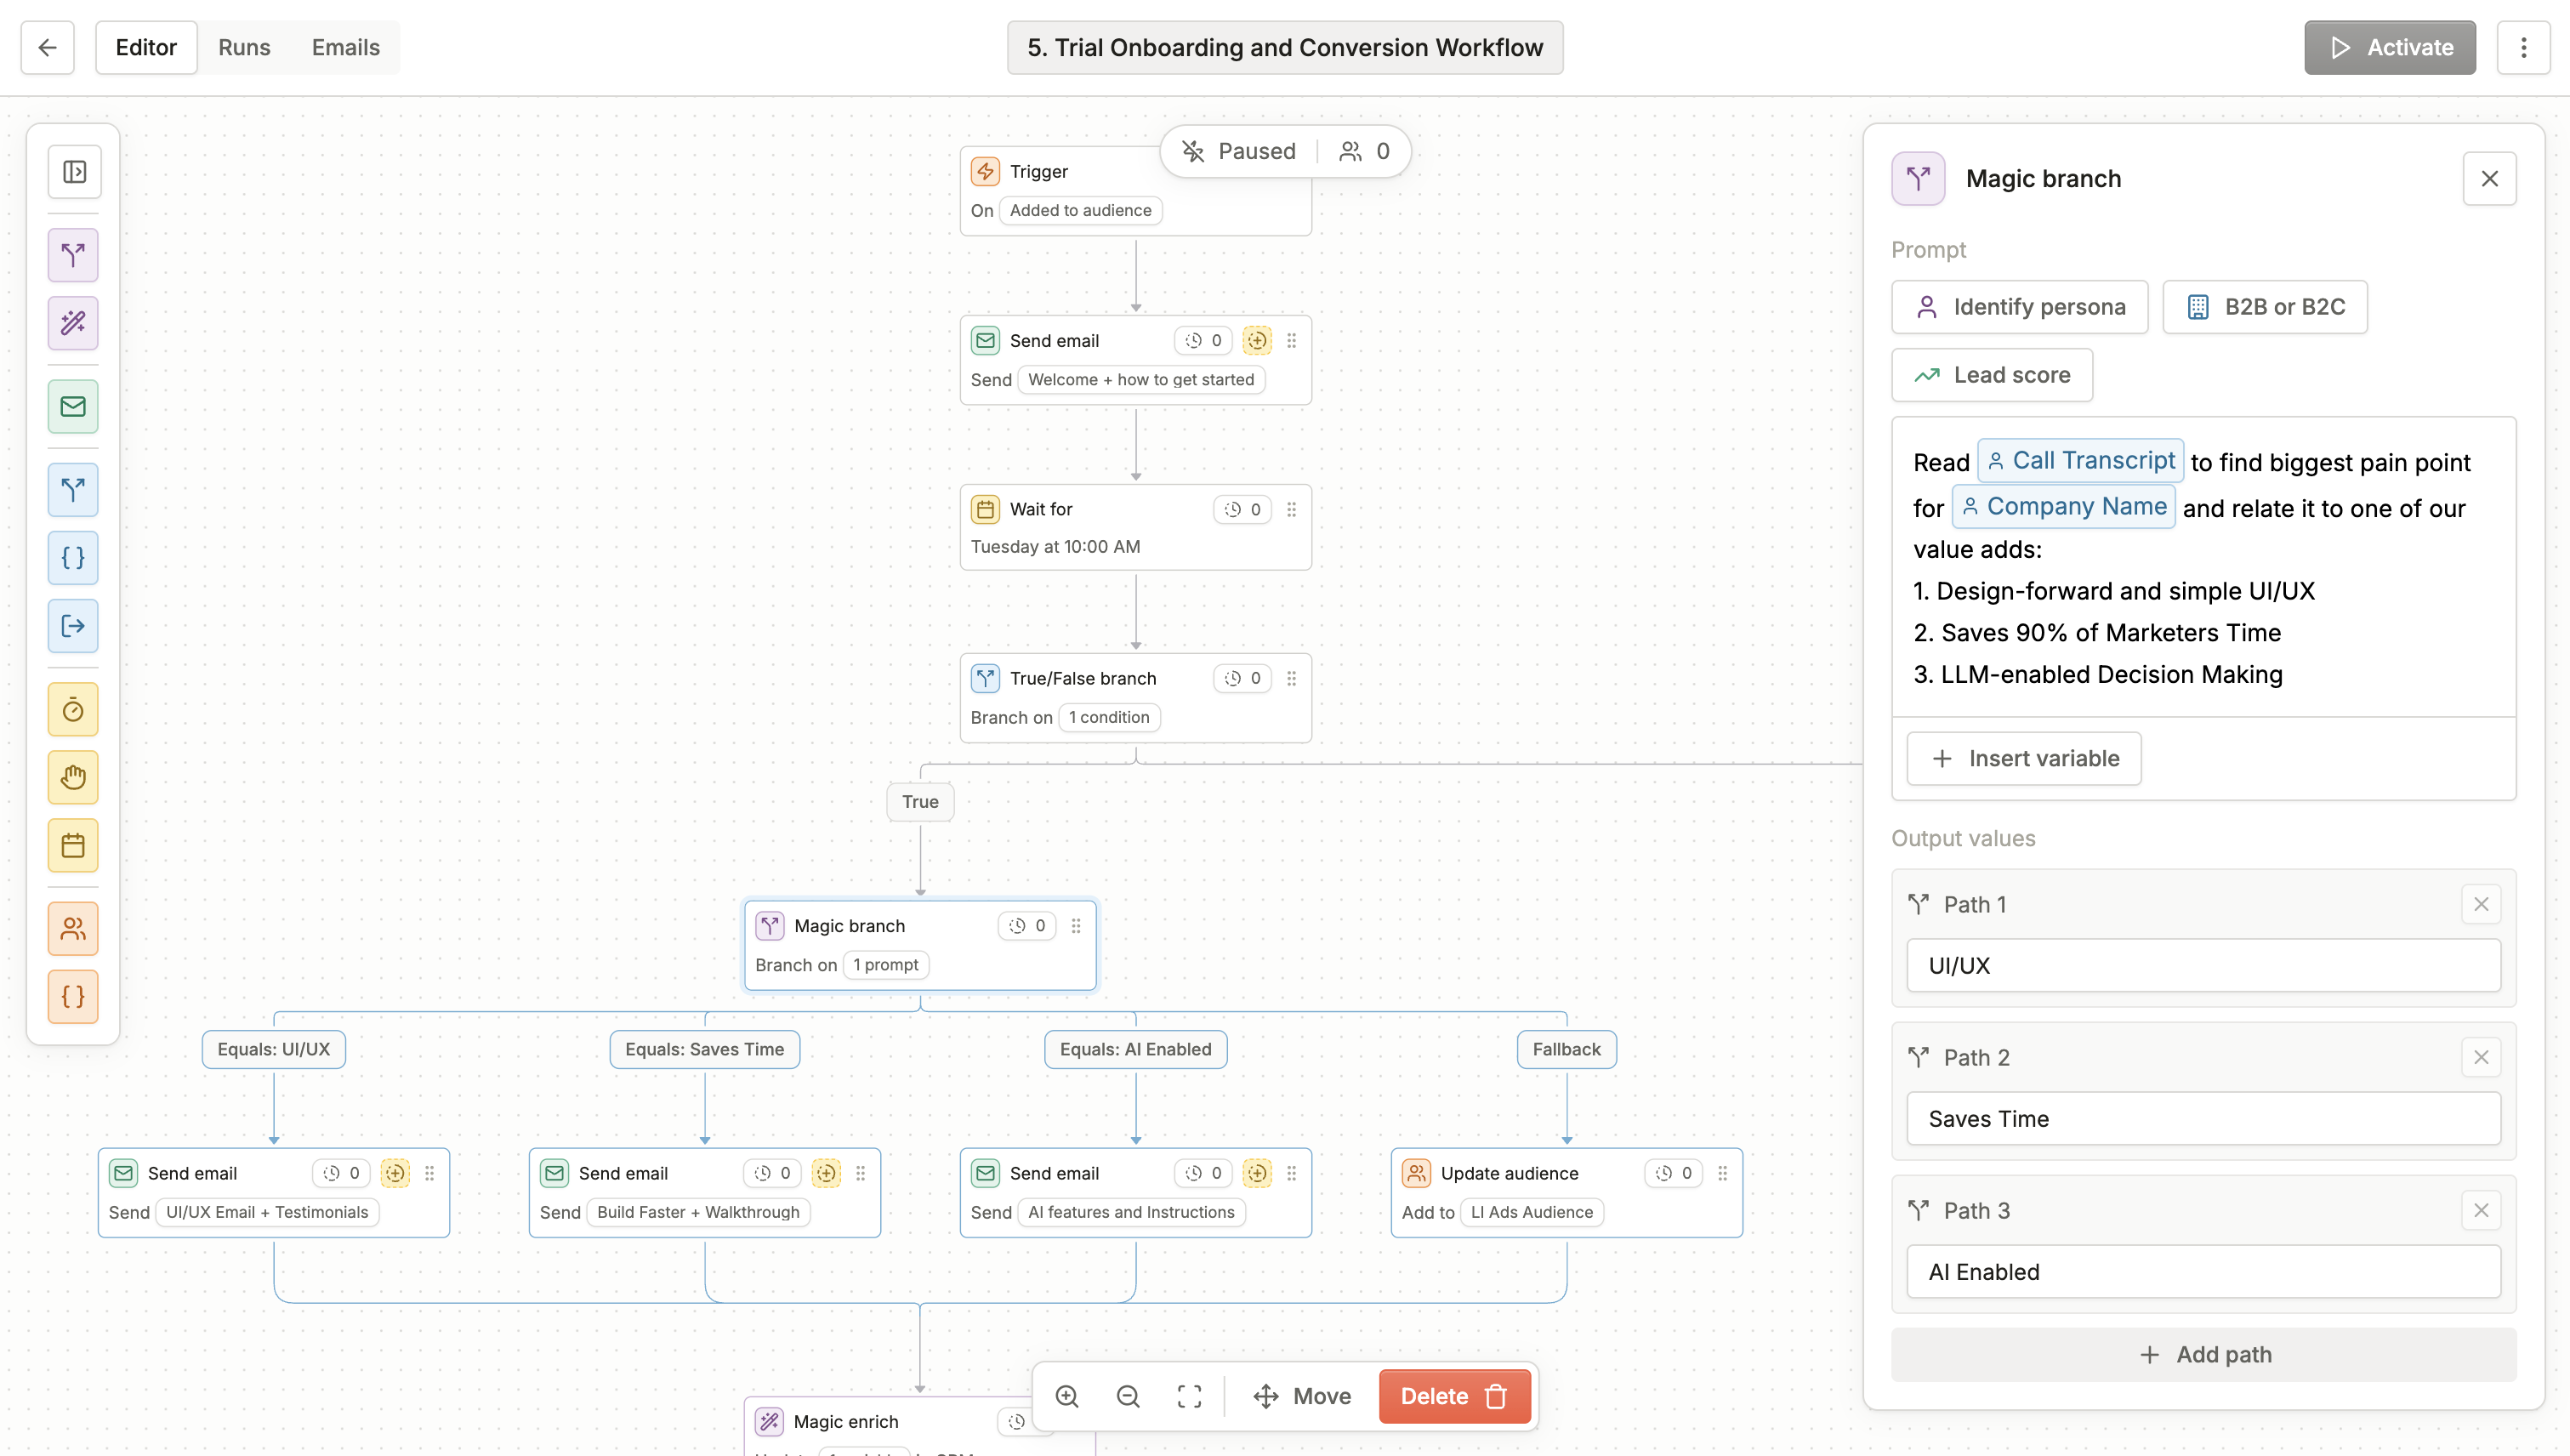2570x1456 pixels.
Task: Open the Insert variable picker
Action: pyautogui.click(x=2024, y=758)
